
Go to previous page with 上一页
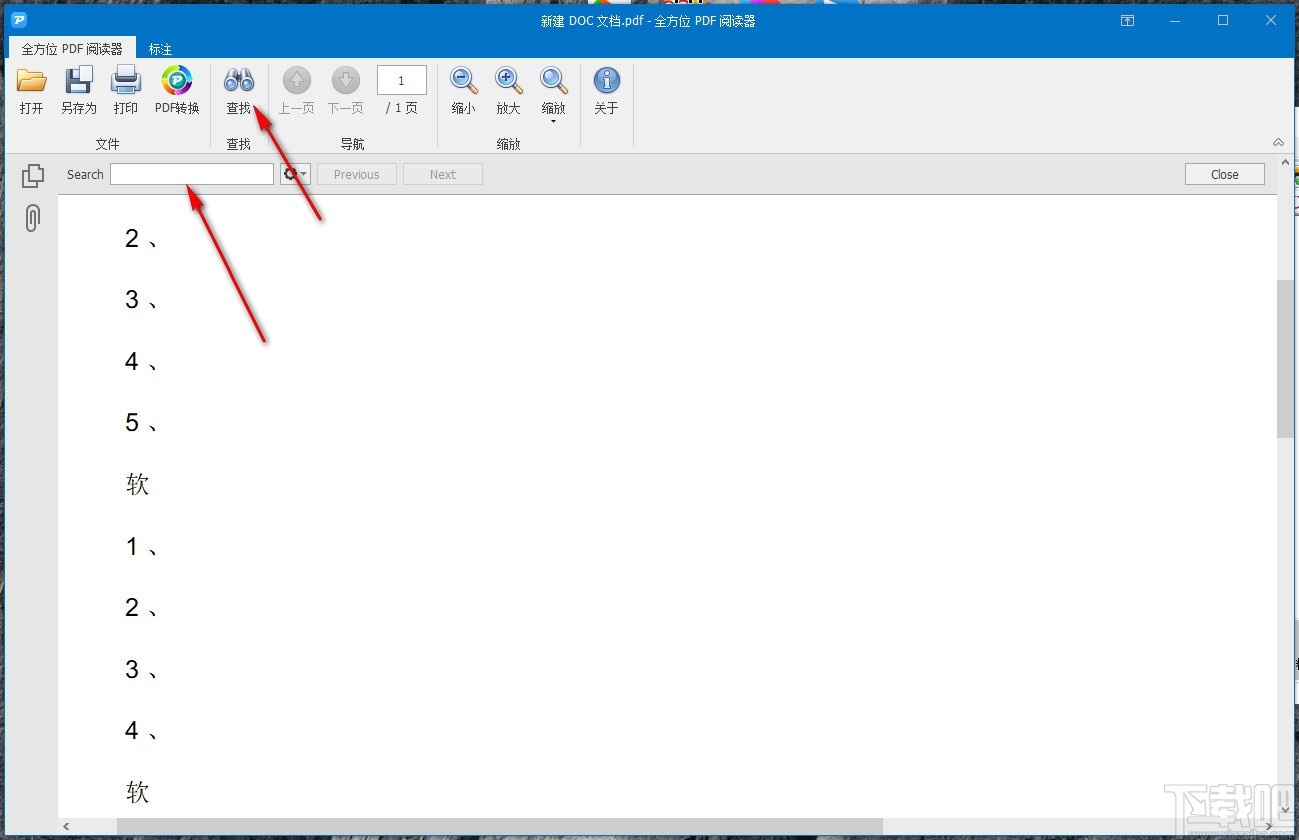297,90
